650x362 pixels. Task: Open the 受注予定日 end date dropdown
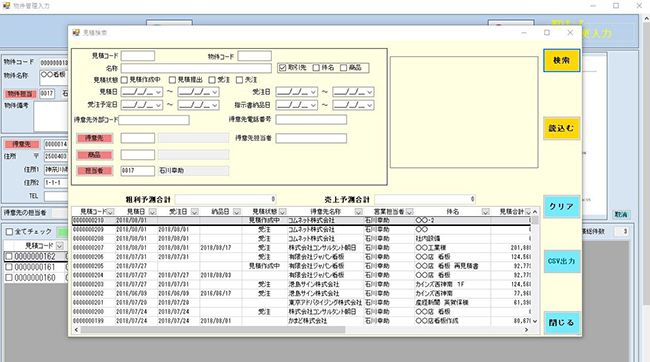[x=215, y=105]
